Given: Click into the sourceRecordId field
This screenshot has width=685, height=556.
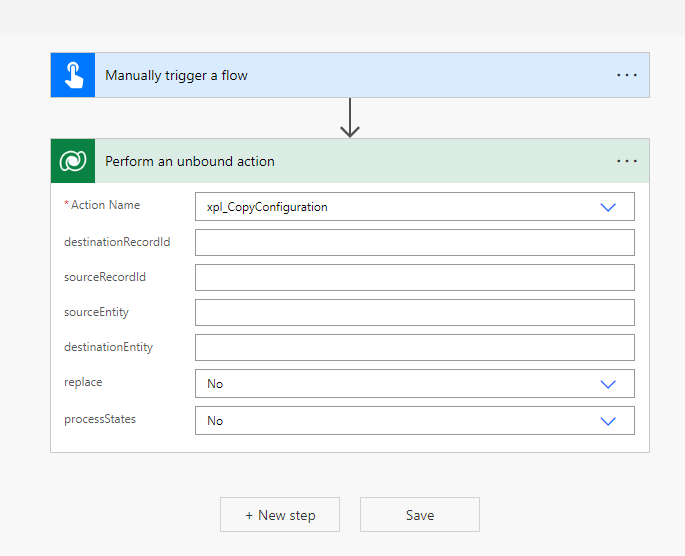Looking at the screenshot, I should pos(415,277).
